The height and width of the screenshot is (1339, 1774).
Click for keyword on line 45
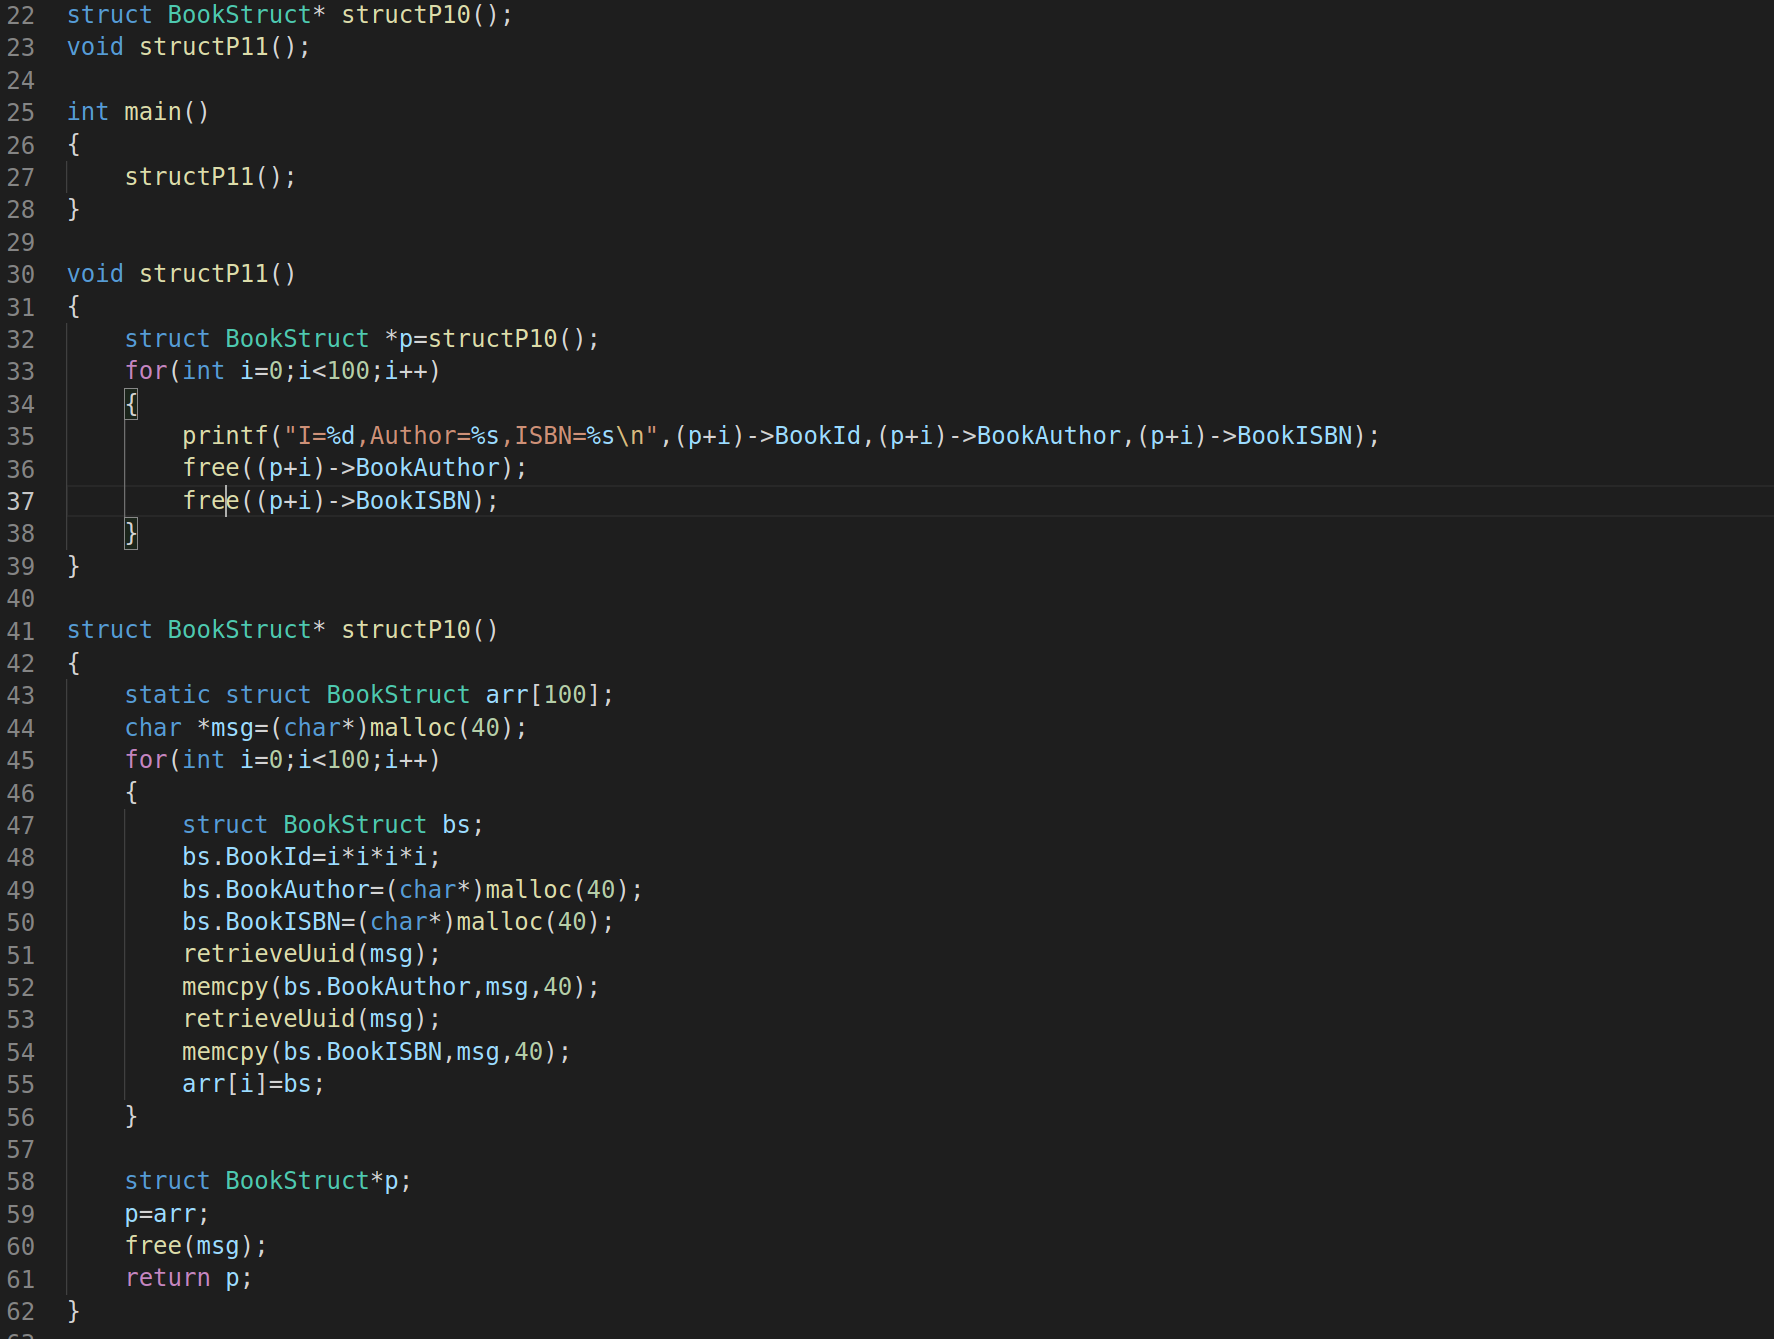[146, 760]
